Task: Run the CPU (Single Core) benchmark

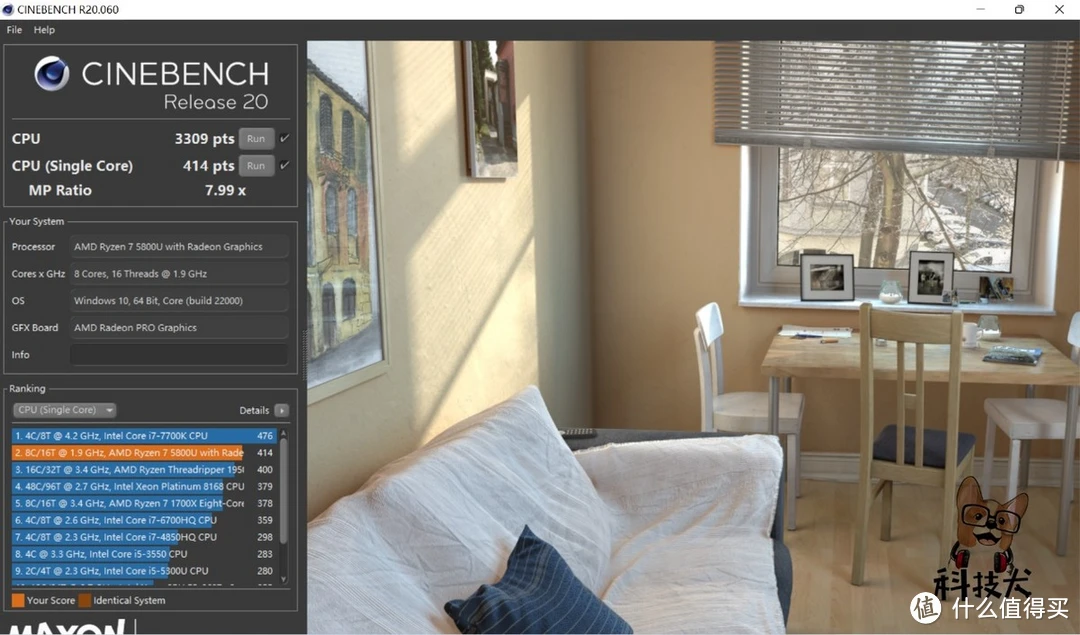Action: 256,165
